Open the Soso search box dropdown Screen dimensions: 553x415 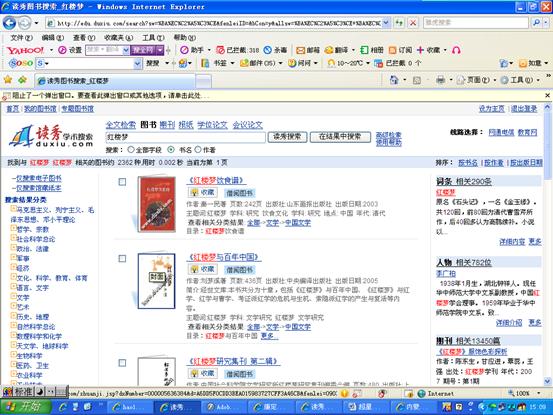click(138, 63)
